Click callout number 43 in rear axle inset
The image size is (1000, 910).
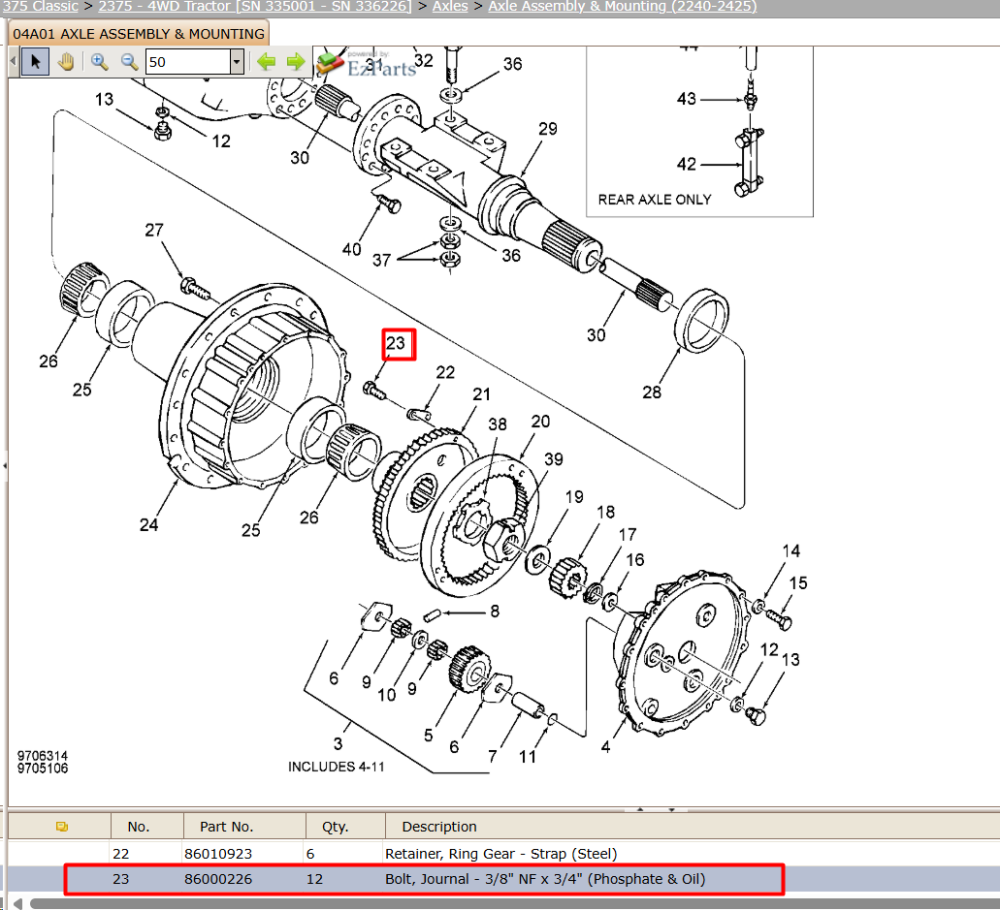[686, 99]
